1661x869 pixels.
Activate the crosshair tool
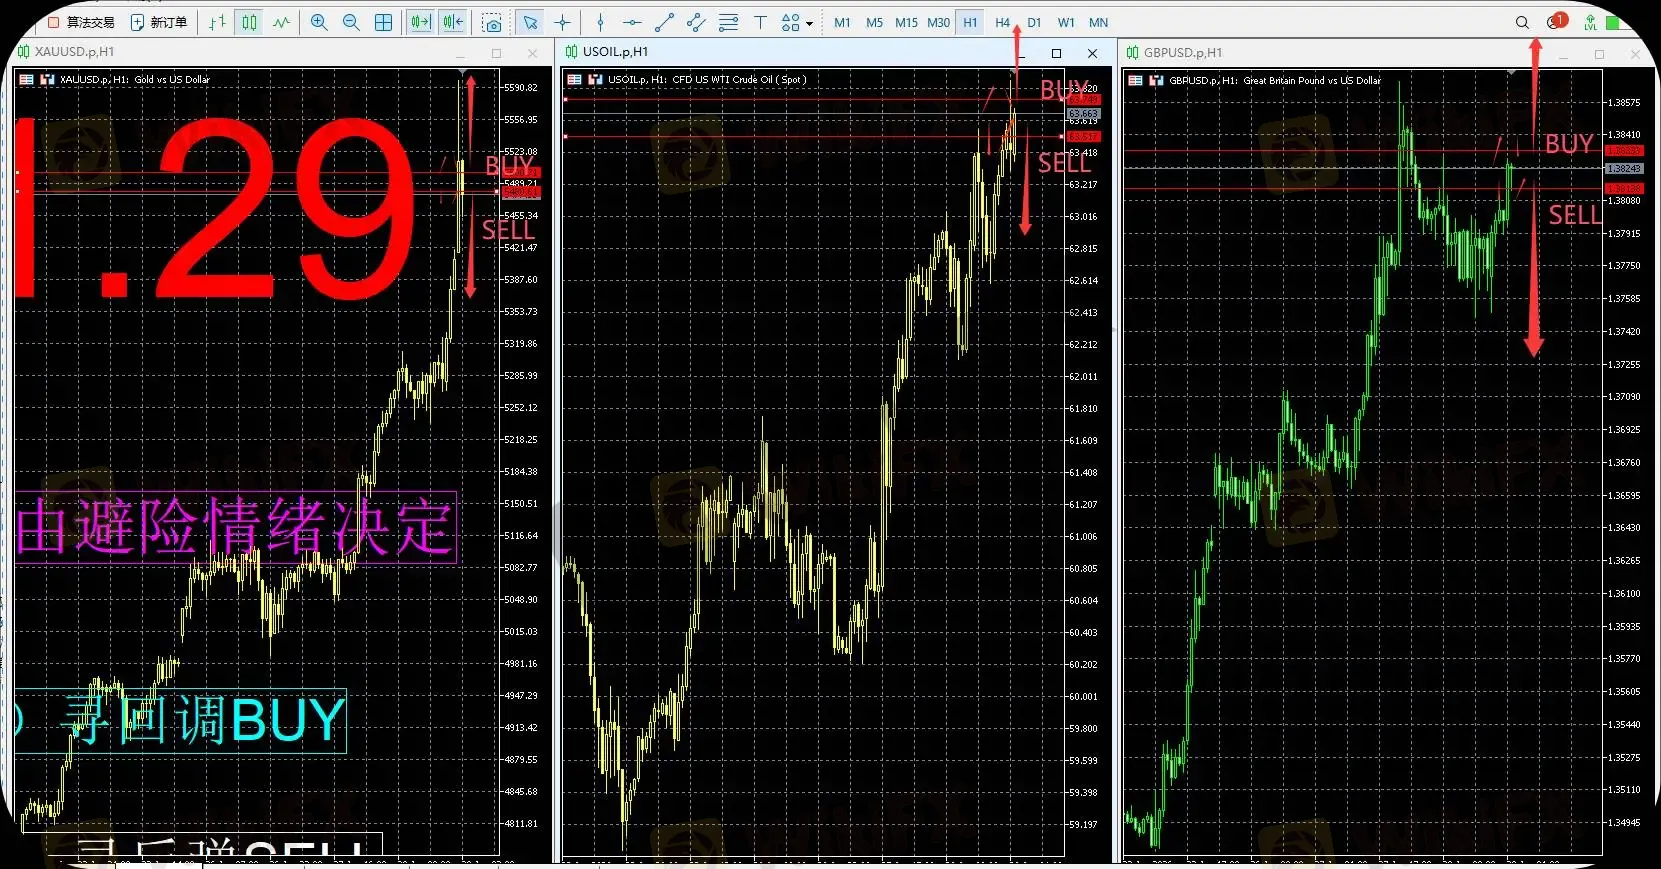[563, 22]
